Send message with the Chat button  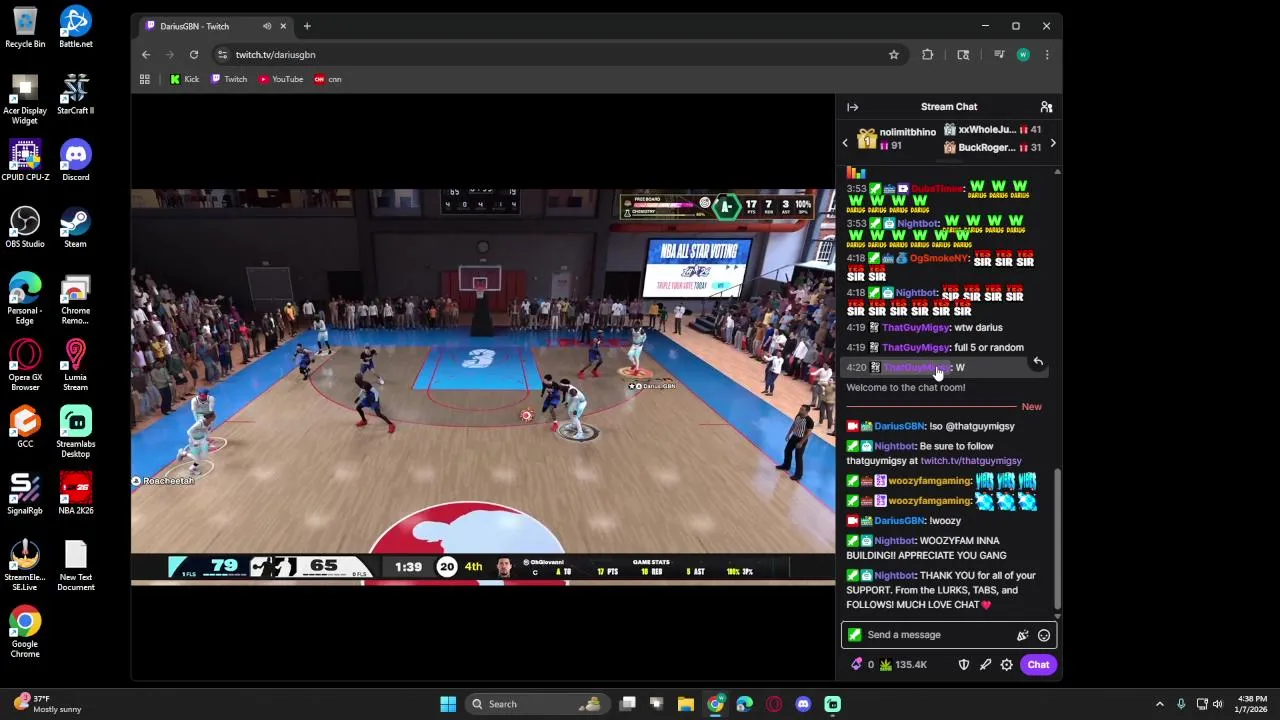(x=1038, y=665)
